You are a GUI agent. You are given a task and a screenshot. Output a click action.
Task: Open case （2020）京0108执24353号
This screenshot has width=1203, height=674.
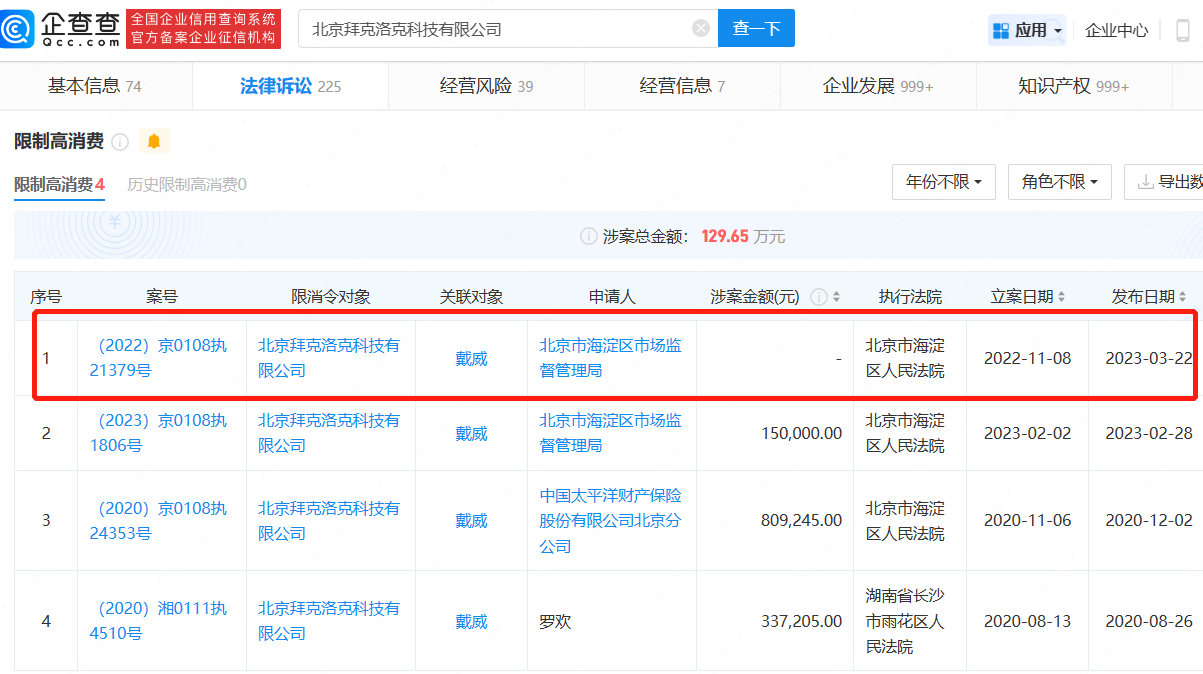pos(158,521)
